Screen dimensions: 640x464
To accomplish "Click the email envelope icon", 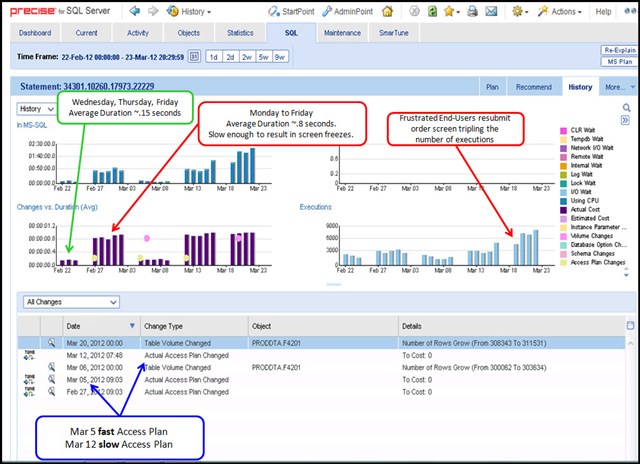I will point(491,11).
